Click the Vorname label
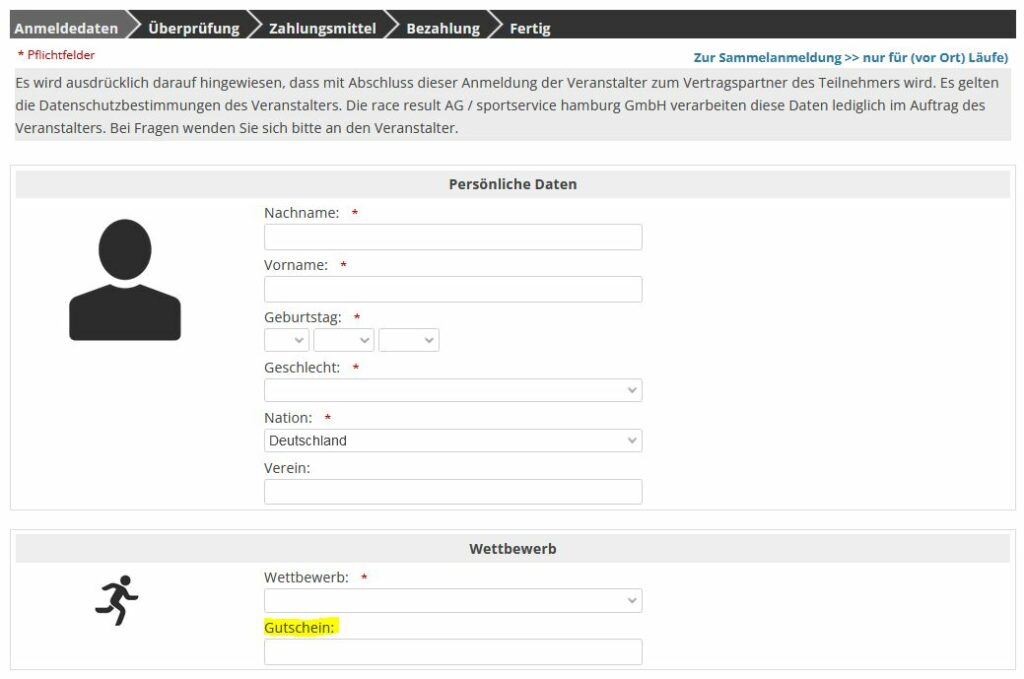 (296, 265)
